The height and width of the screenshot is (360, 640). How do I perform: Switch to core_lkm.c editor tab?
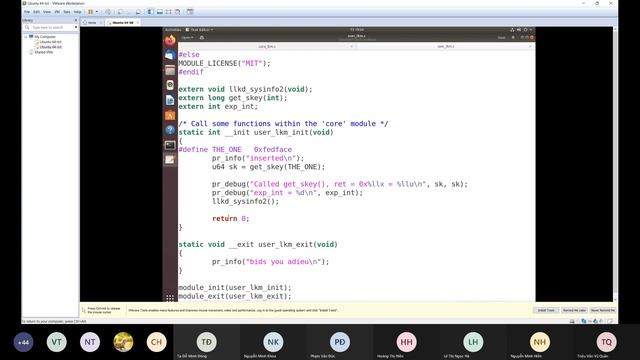(267, 47)
